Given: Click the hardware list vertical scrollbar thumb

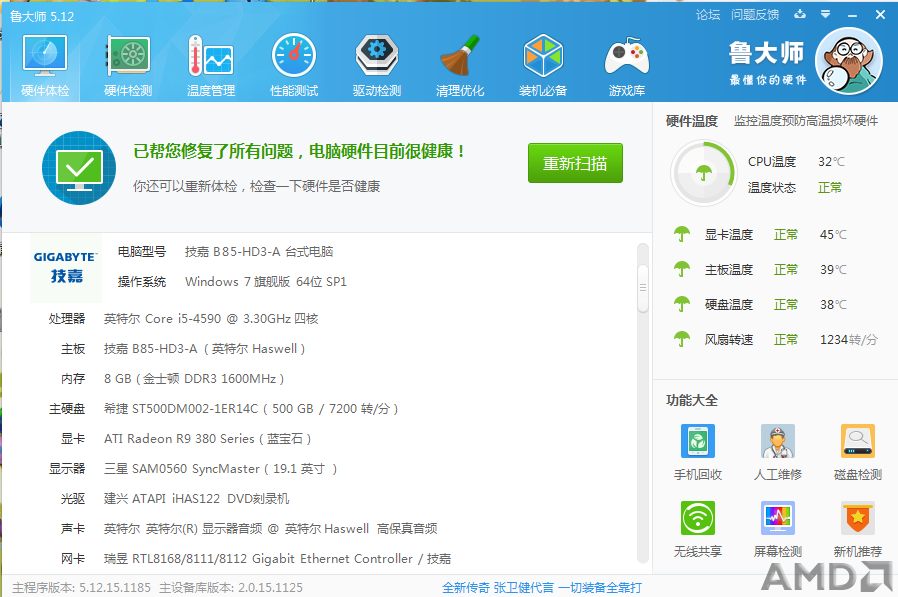Looking at the screenshot, I should 643,288.
